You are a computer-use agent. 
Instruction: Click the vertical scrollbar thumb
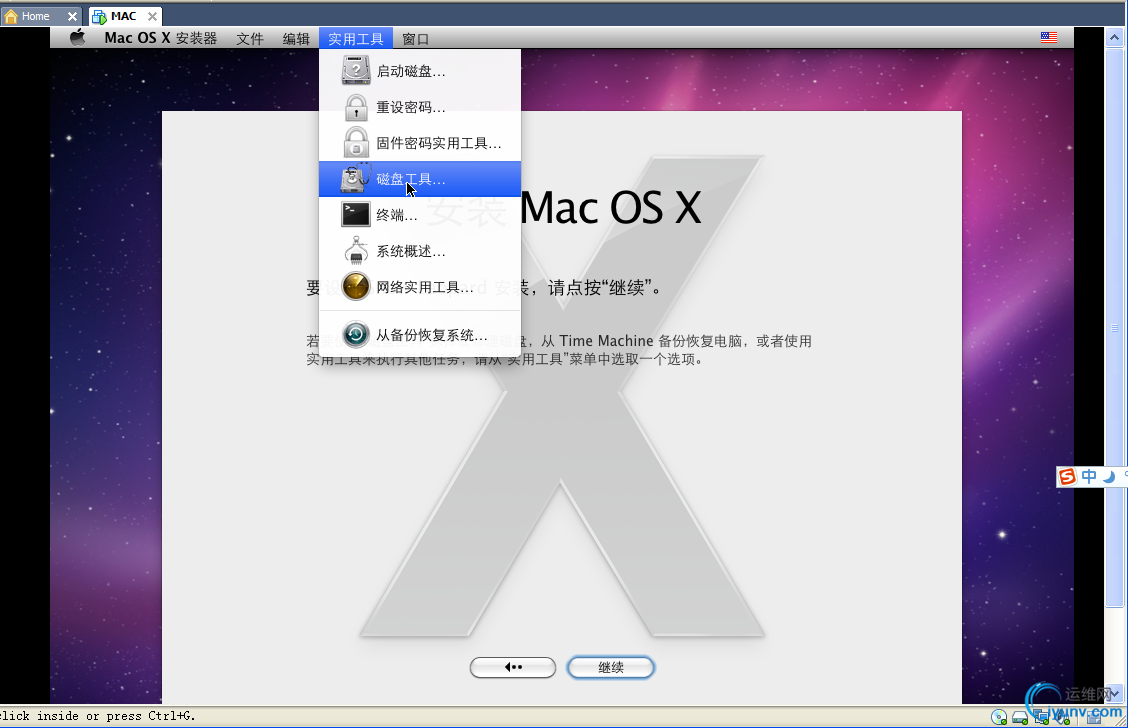(x=1115, y=327)
